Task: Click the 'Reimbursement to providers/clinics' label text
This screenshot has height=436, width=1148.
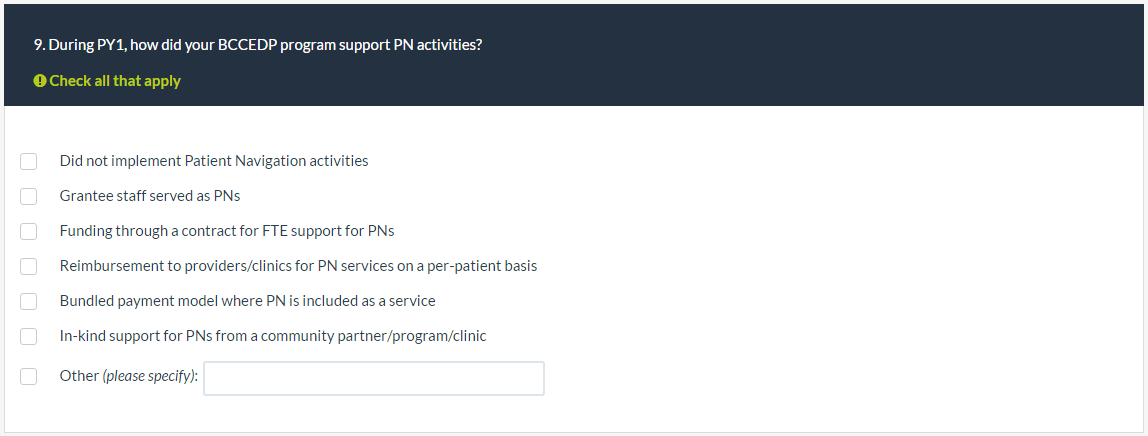Action: coord(298,266)
